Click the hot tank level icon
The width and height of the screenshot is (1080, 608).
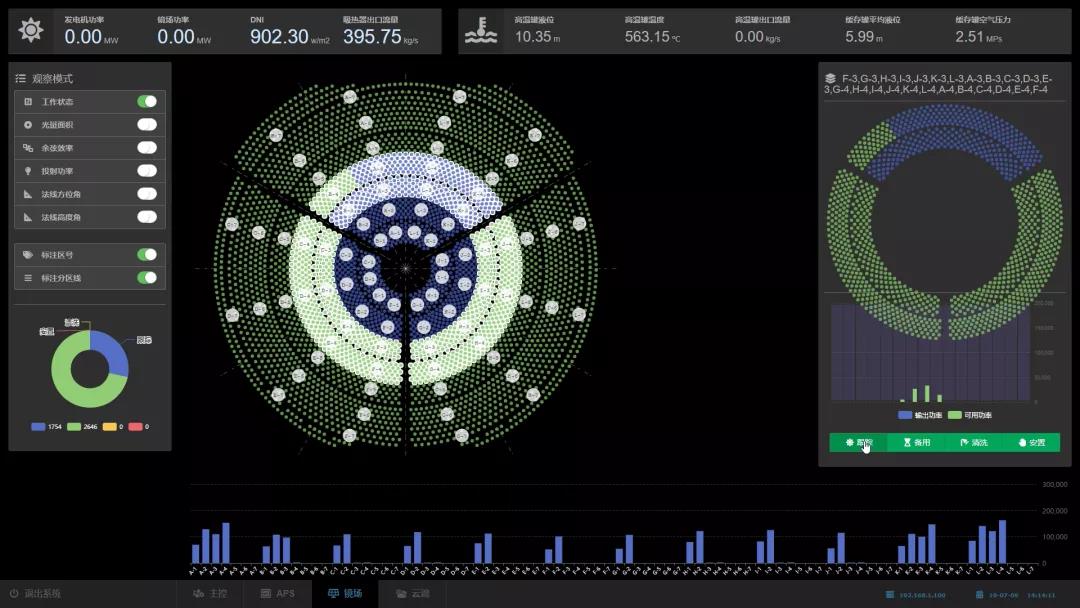pyautogui.click(x=481, y=31)
